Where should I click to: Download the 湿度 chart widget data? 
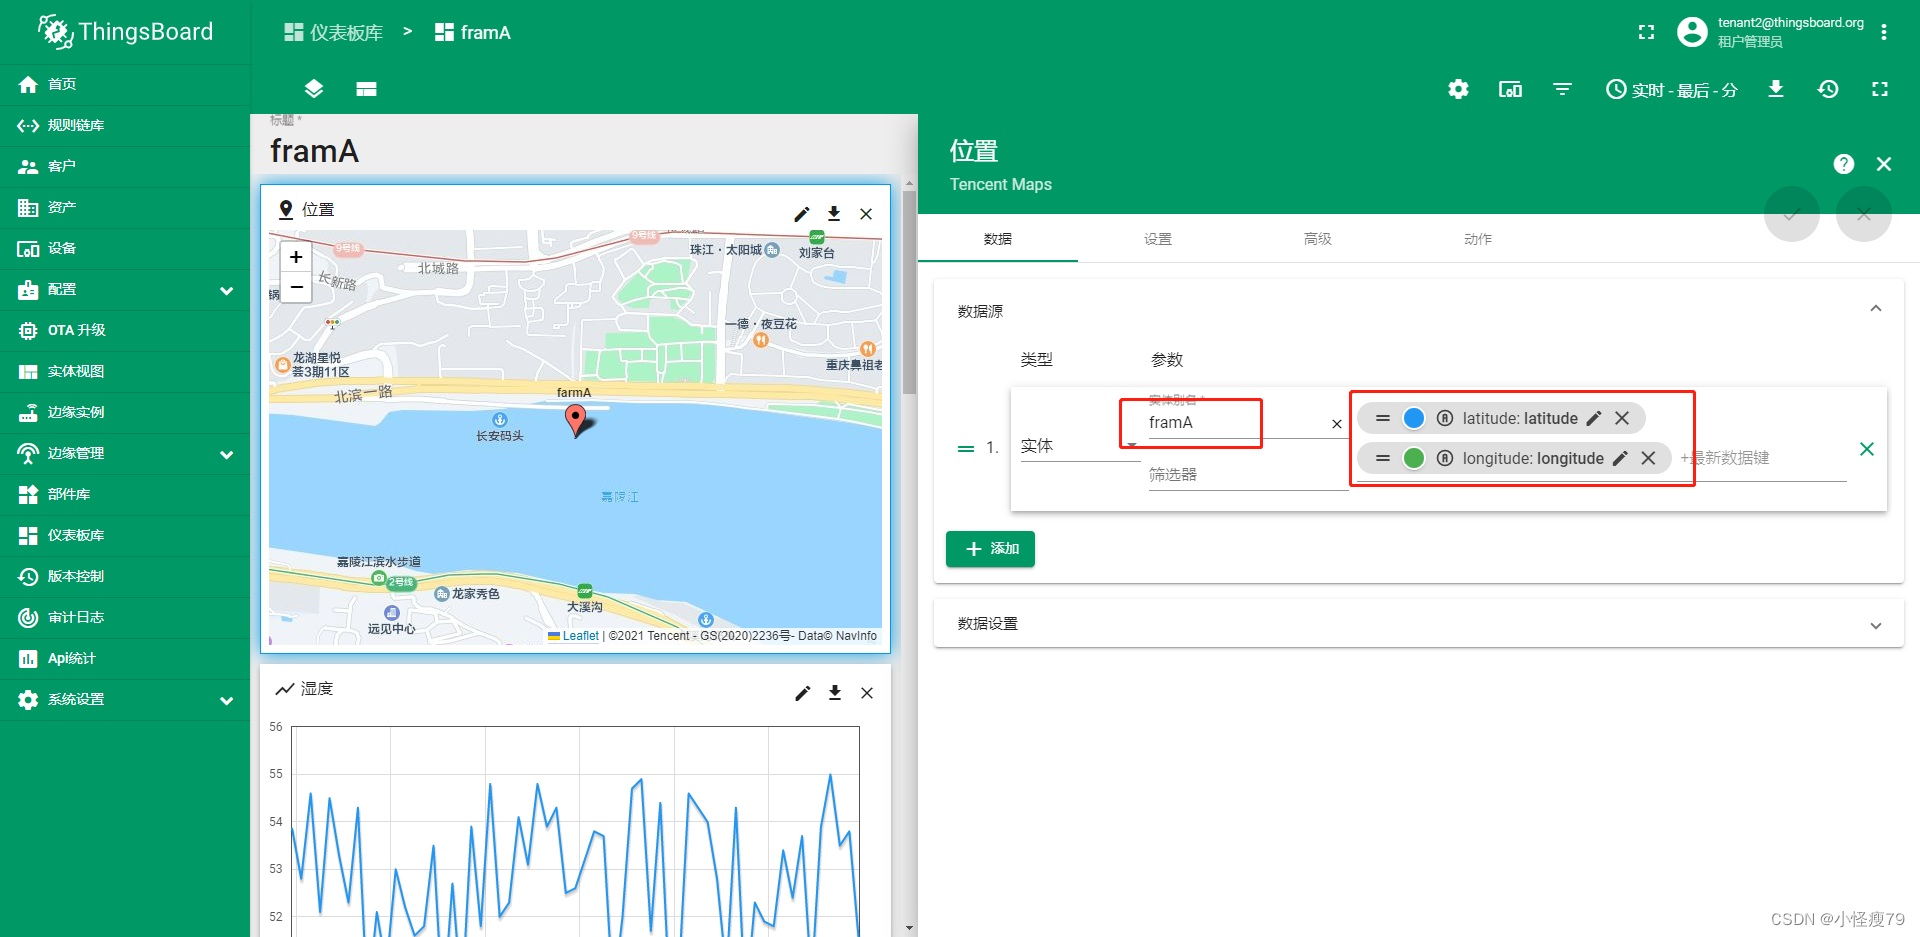[x=834, y=692]
